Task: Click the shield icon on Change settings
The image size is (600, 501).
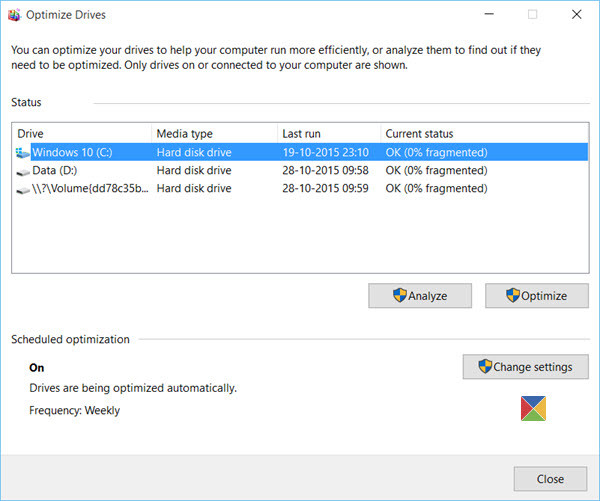Action: click(x=485, y=366)
